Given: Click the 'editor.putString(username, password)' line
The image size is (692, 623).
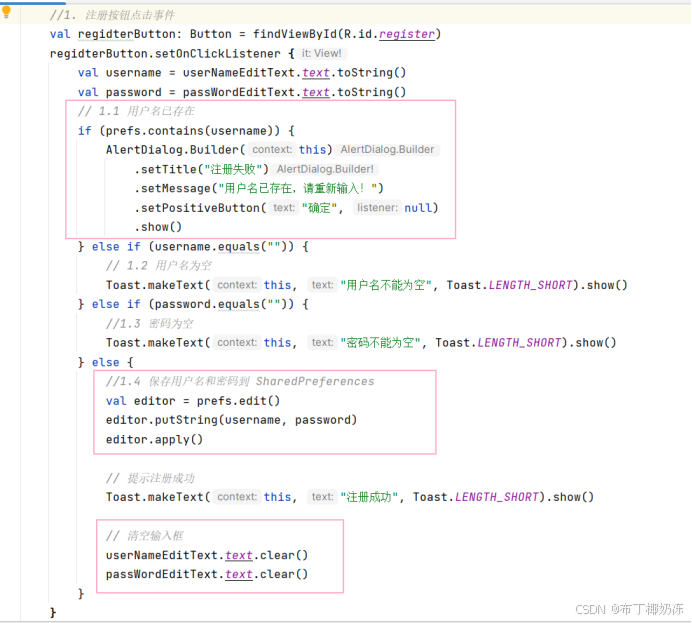Looking at the screenshot, I should 231,420.
